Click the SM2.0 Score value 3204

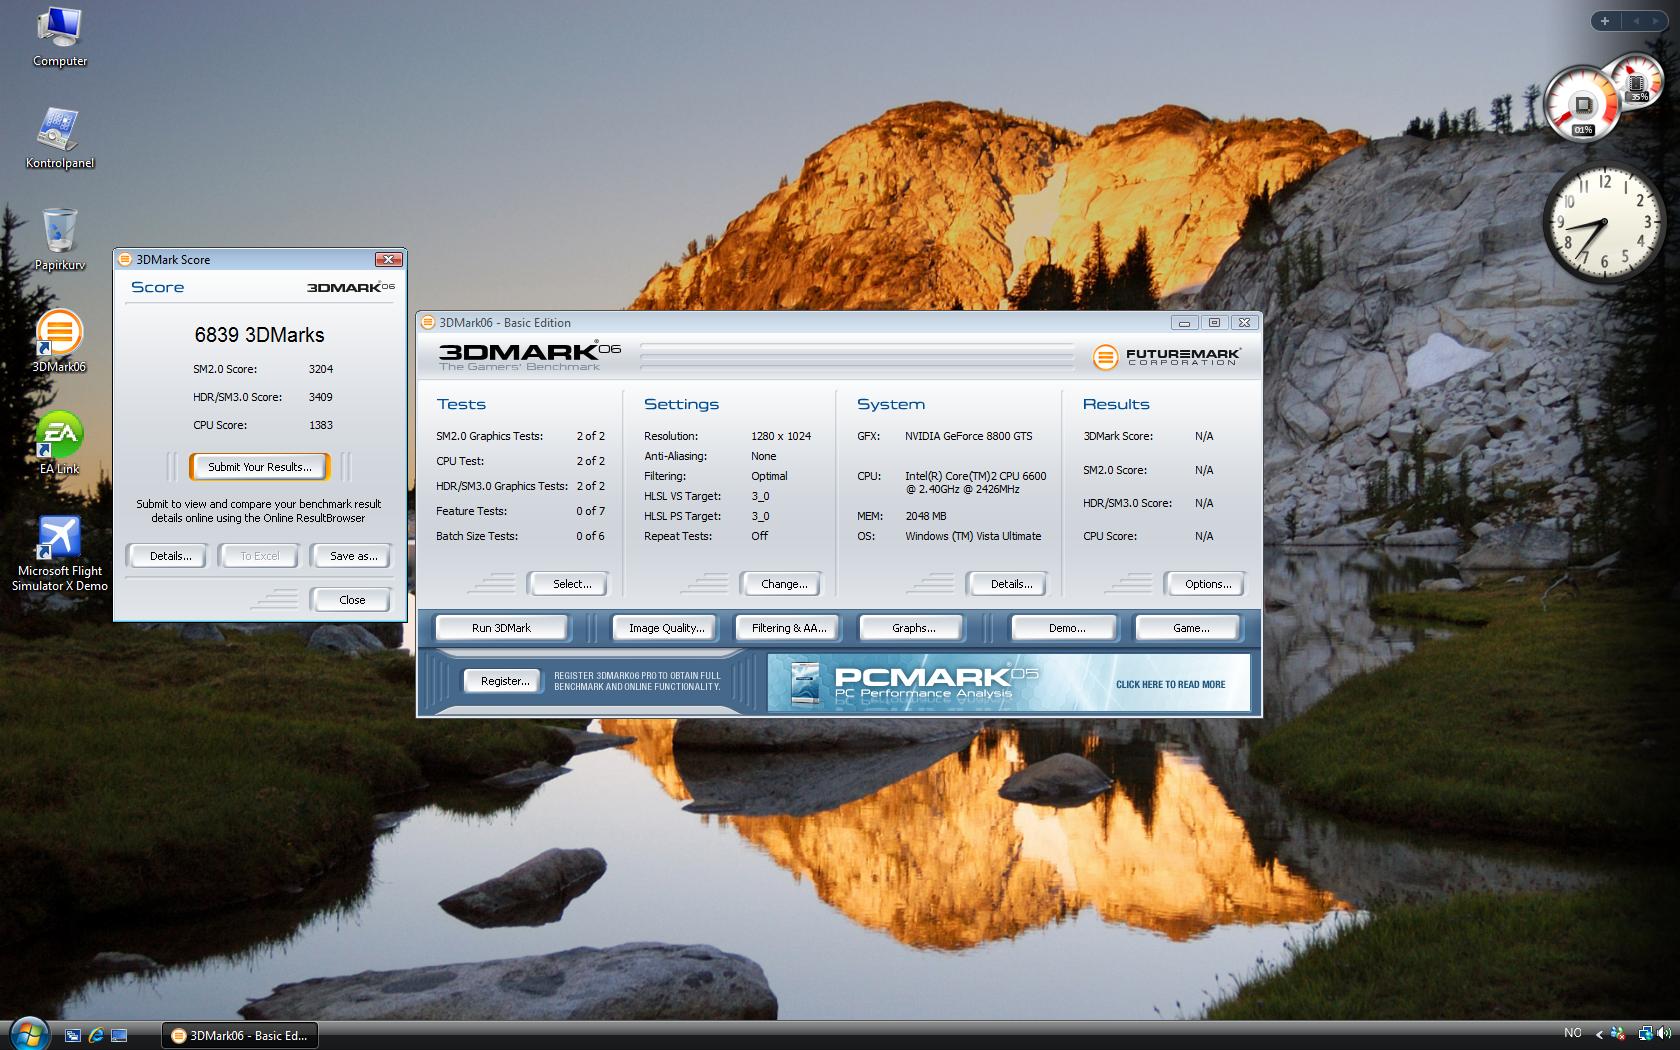tap(320, 369)
